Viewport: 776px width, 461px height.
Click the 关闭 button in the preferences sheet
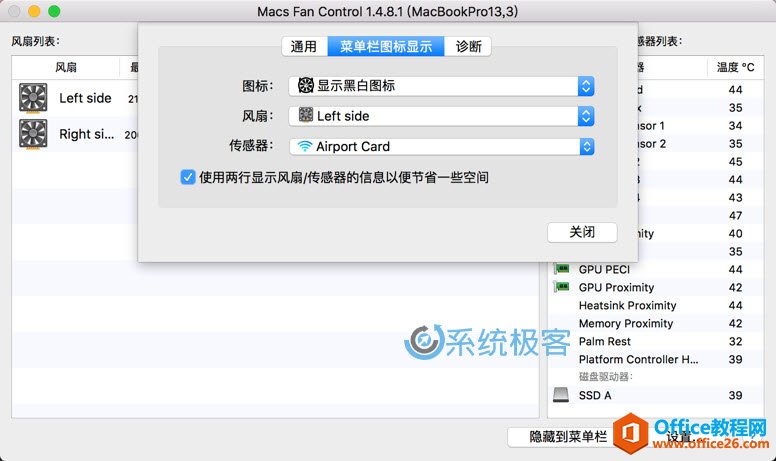click(x=582, y=232)
